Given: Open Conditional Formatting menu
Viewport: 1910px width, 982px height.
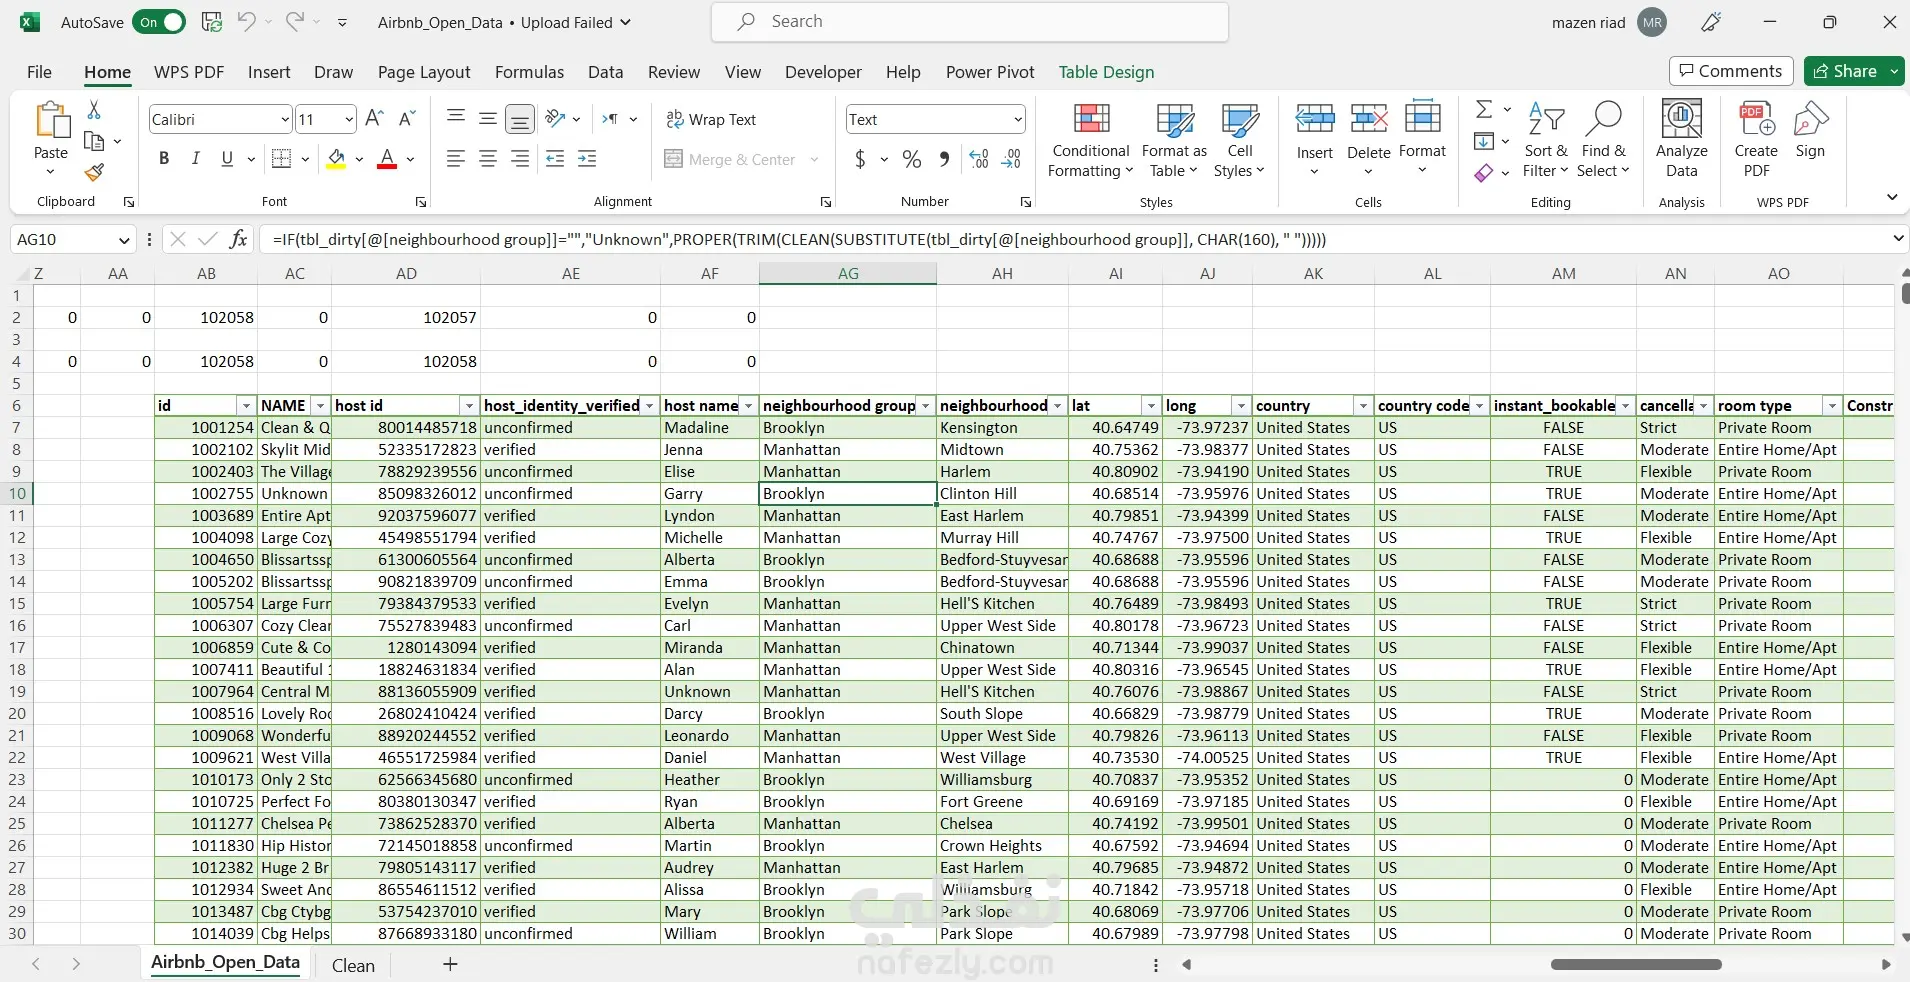Looking at the screenshot, I should (x=1091, y=140).
